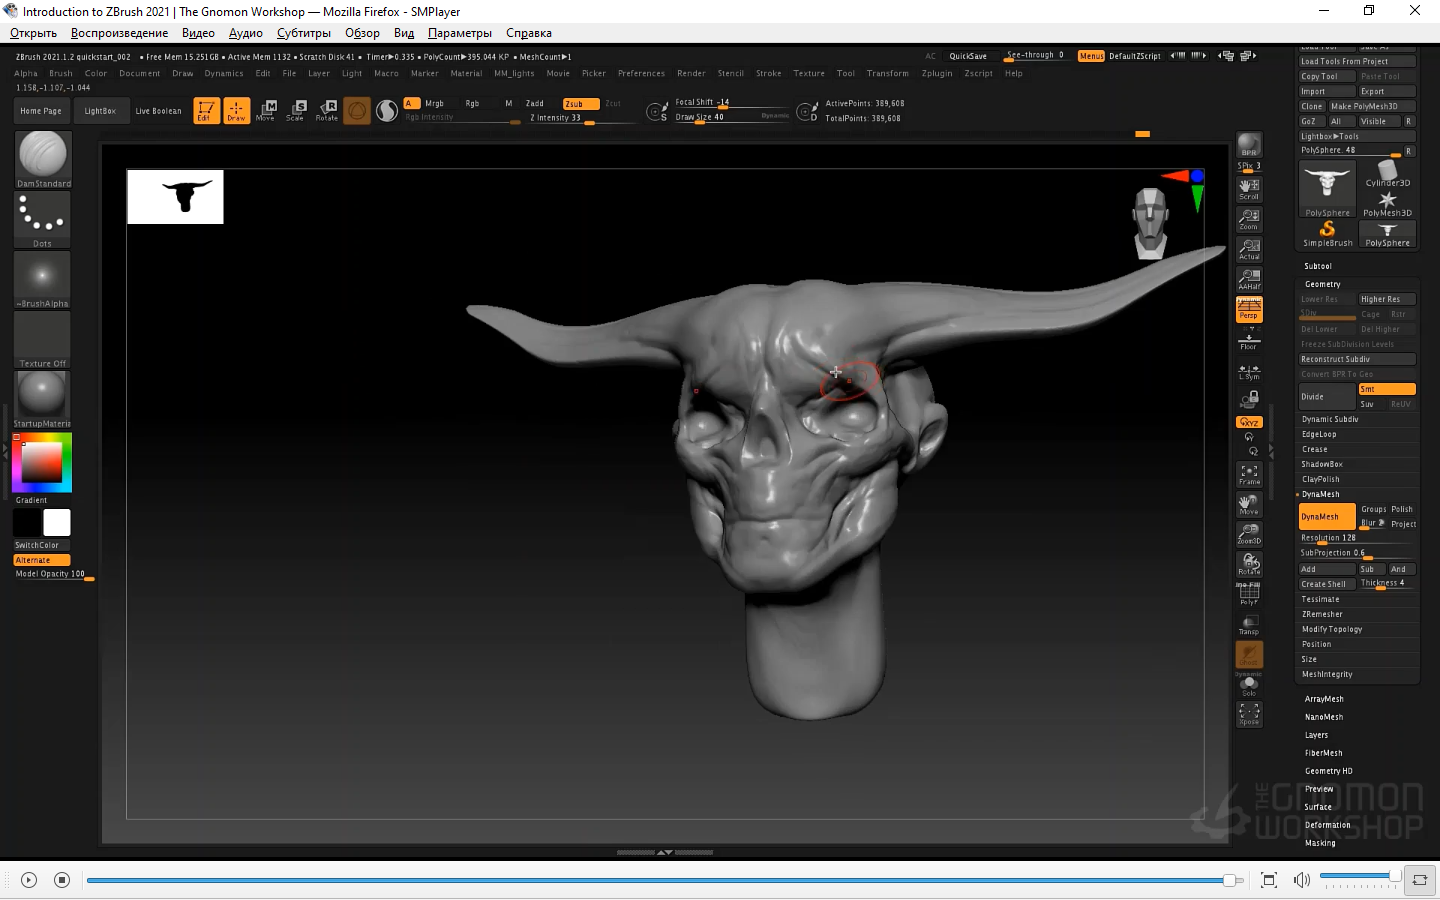This screenshot has height=900, width=1440.
Task: Open the Preferences menu
Action: point(641,73)
